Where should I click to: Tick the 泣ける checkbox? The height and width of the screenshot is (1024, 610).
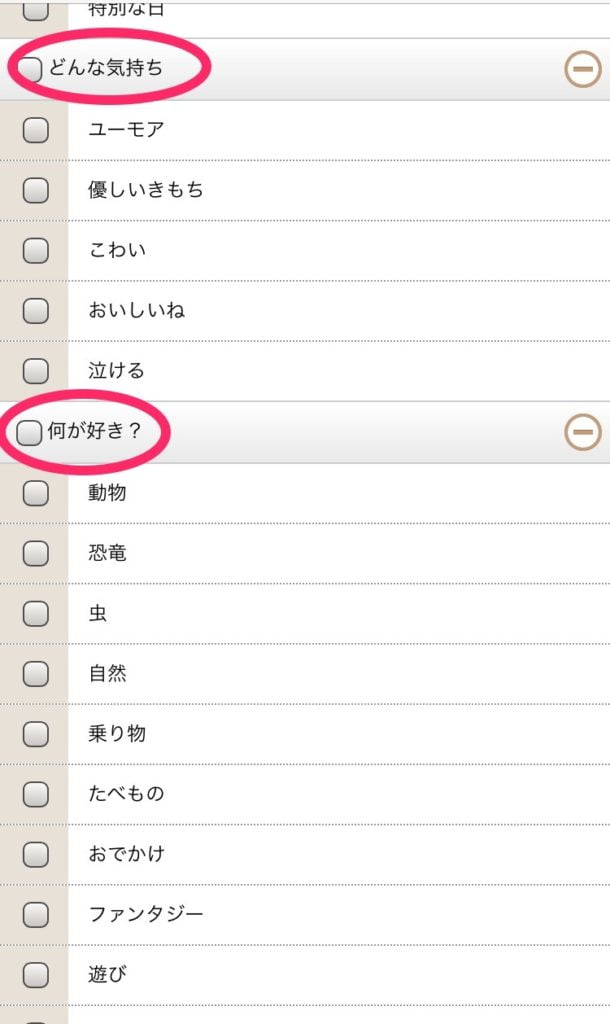(35, 370)
